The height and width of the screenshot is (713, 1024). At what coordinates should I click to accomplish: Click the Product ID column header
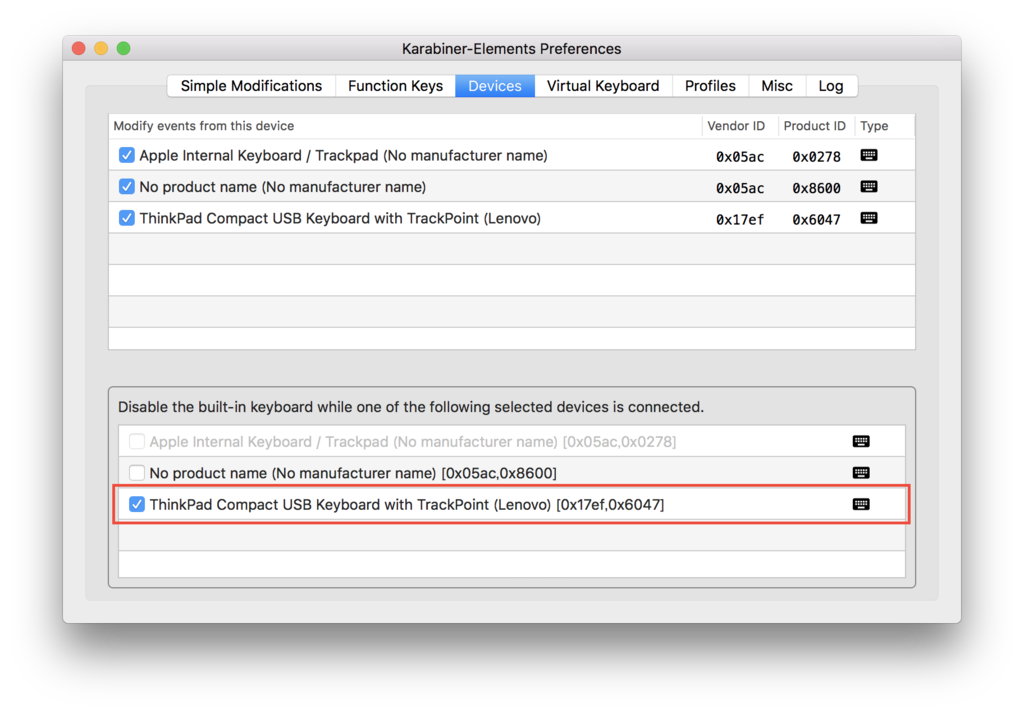pyautogui.click(x=814, y=126)
